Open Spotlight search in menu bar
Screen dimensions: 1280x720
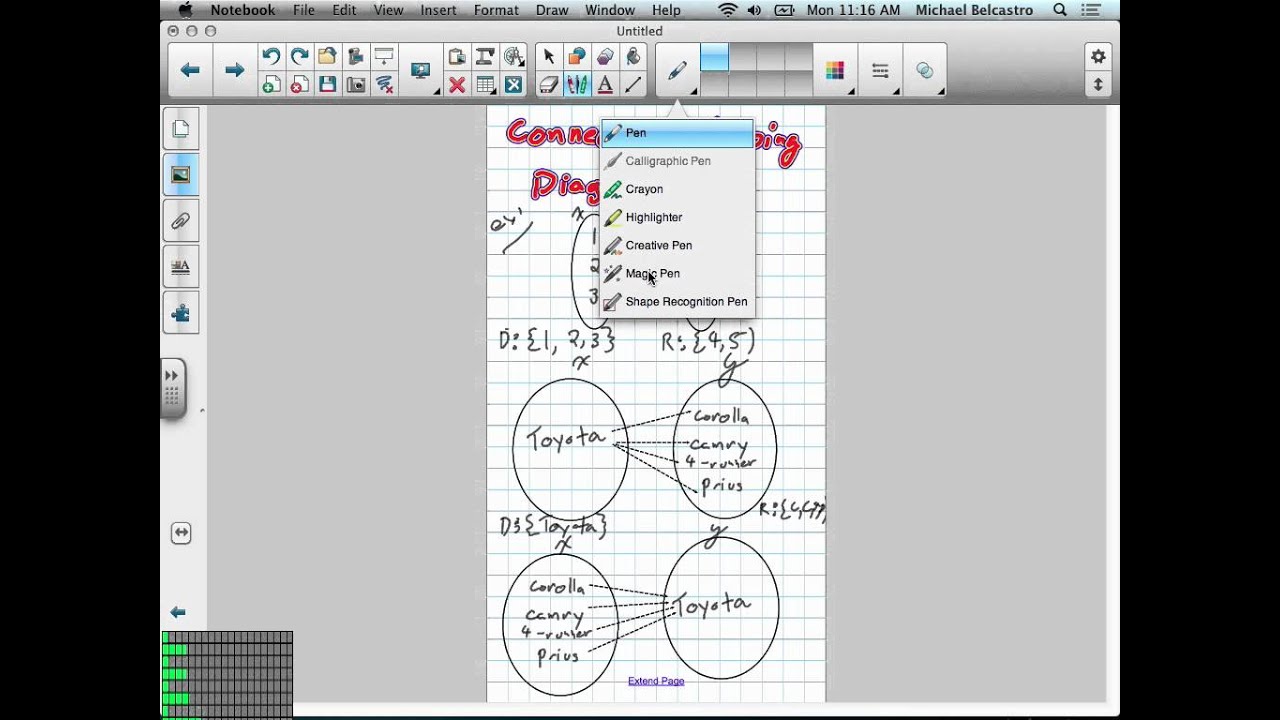1060,10
